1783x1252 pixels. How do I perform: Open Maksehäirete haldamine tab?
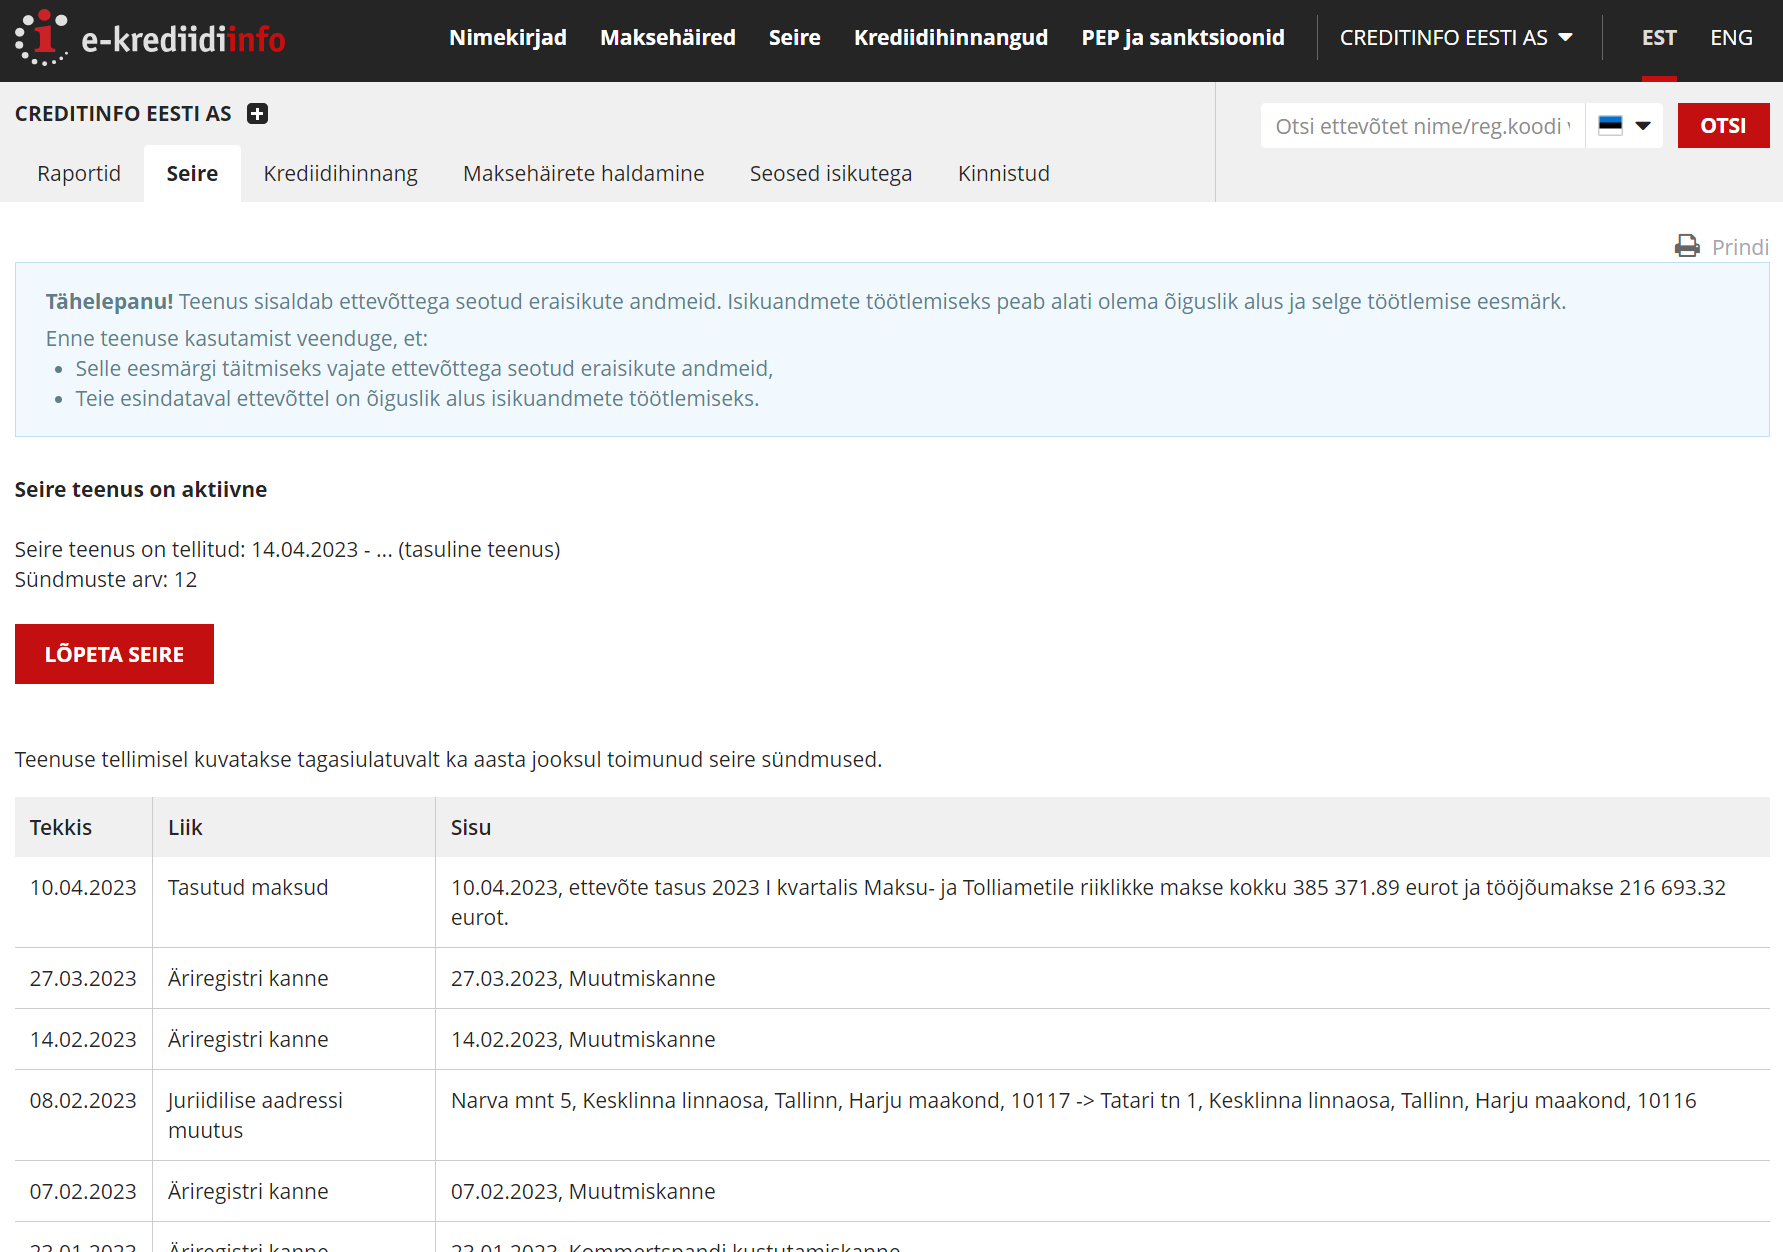tap(583, 174)
